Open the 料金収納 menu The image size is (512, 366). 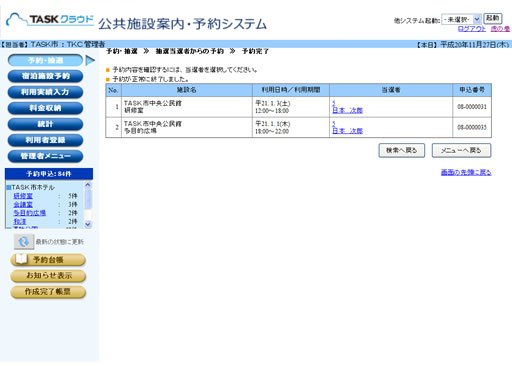(45, 108)
